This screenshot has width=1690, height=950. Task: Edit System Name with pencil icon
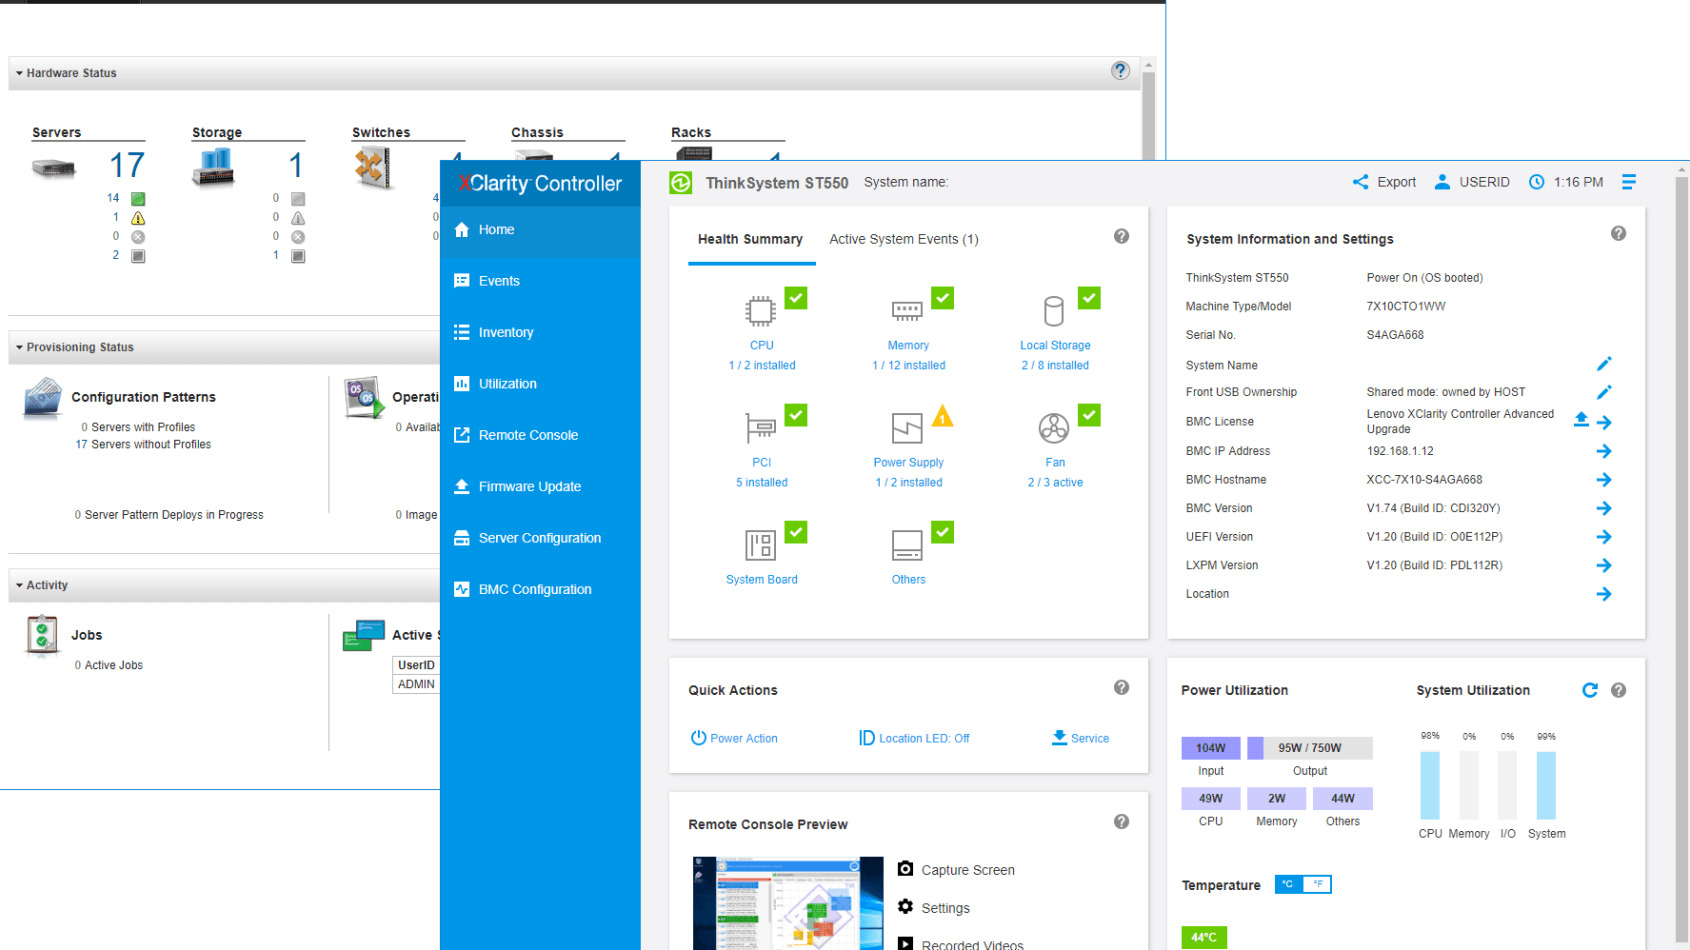pyautogui.click(x=1604, y=364)
